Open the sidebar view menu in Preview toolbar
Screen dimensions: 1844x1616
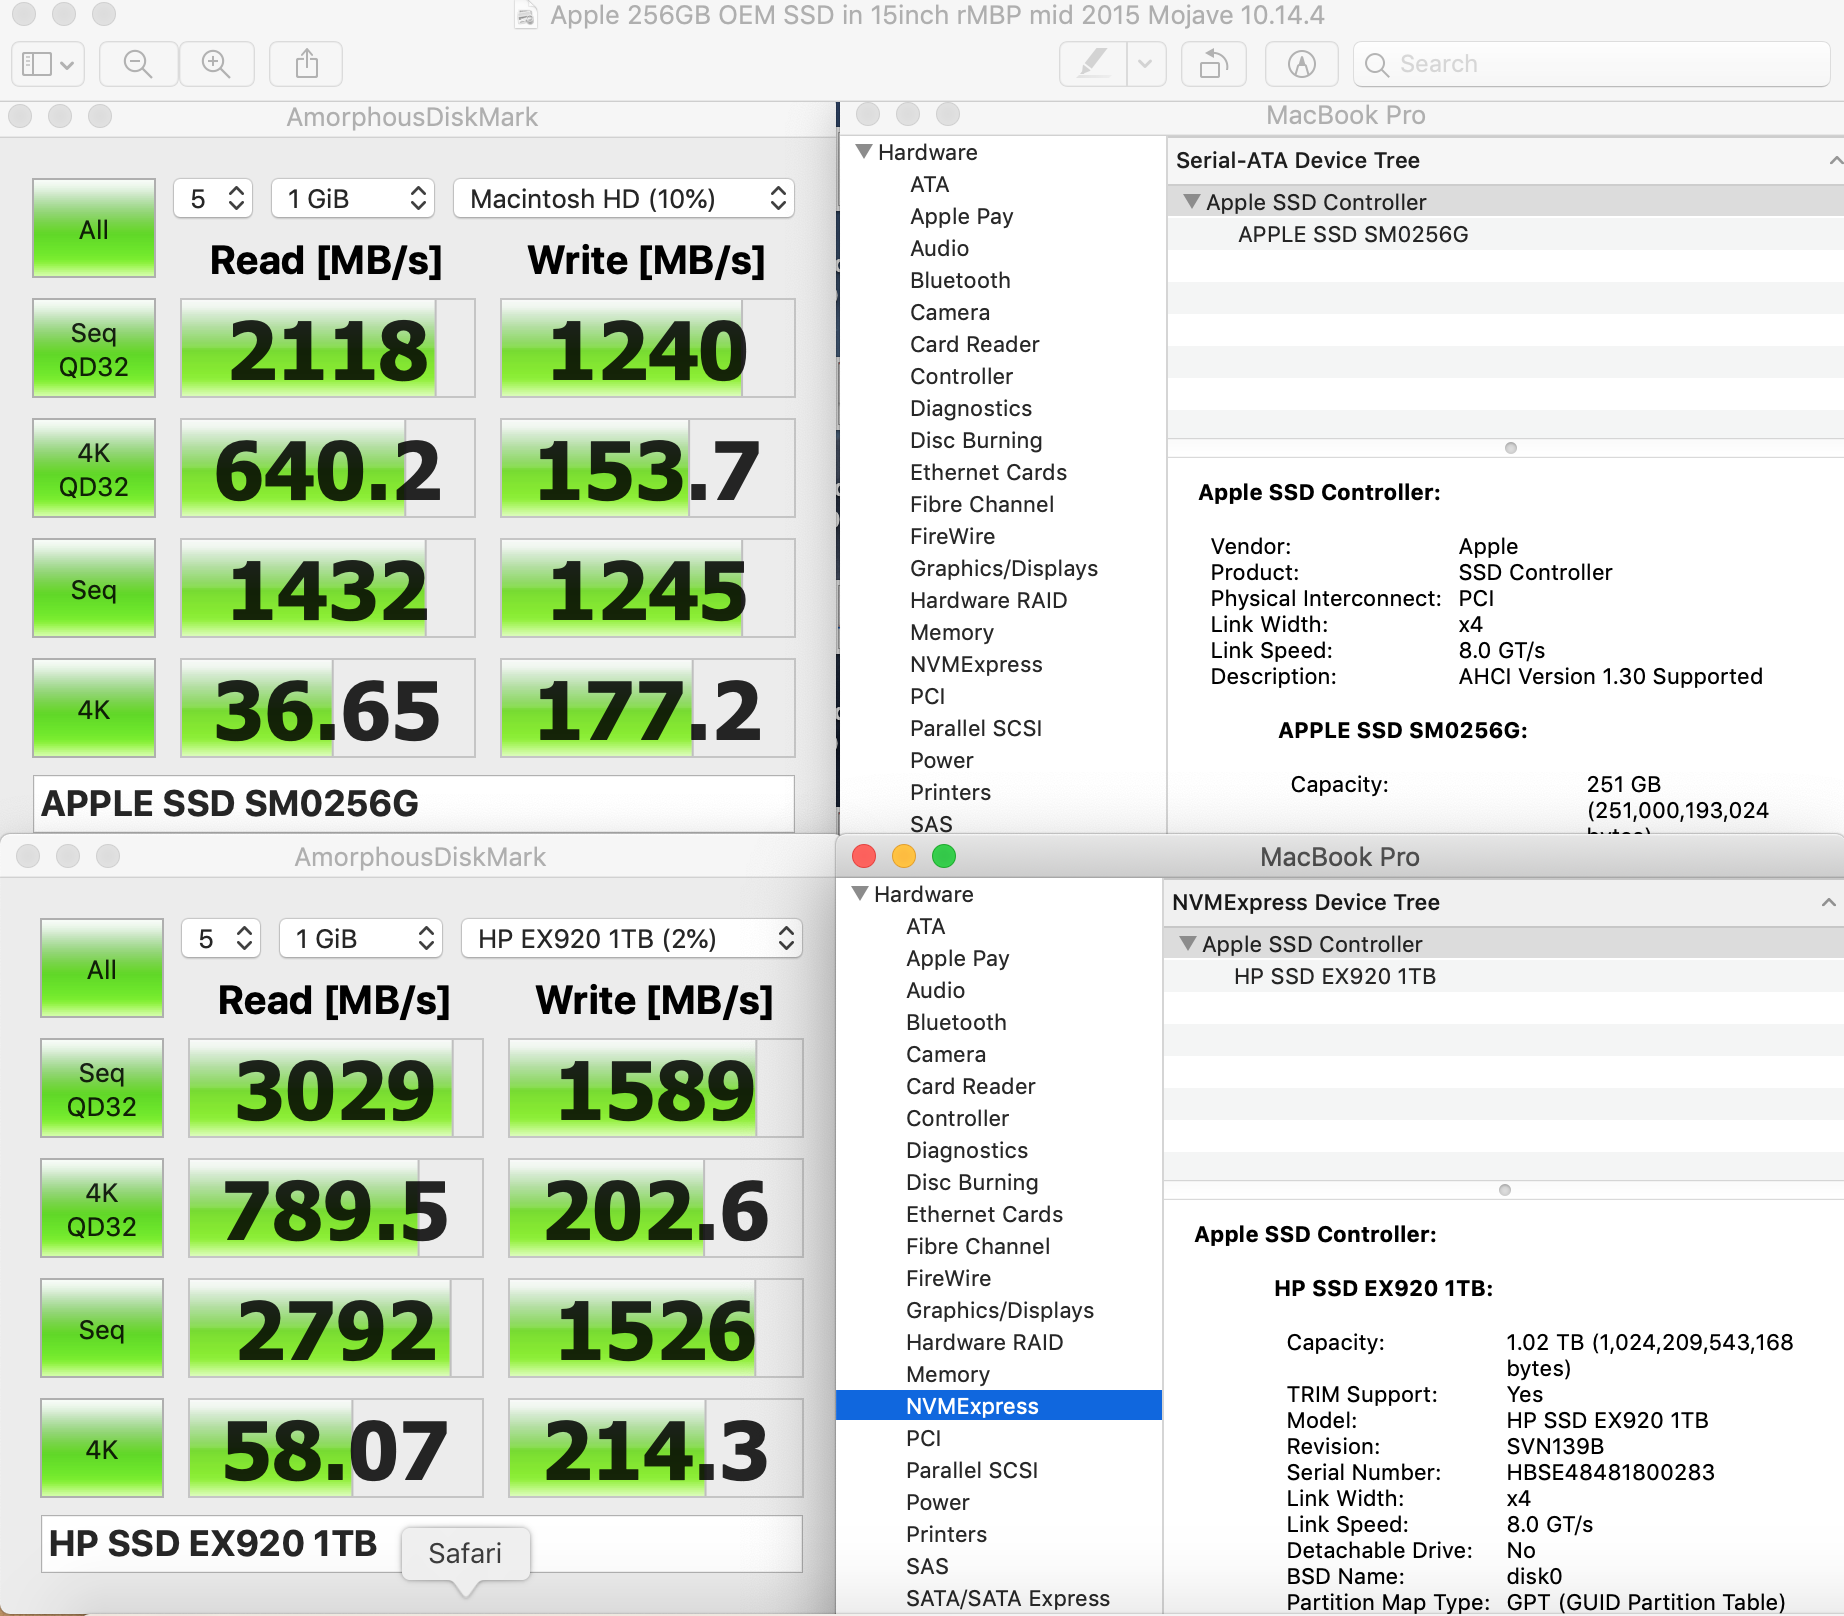48,64
